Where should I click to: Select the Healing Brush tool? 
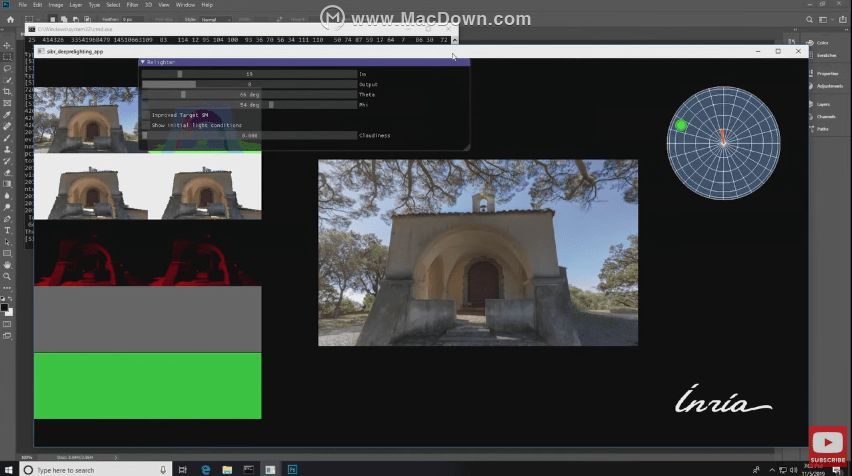(x=7, y=126)
